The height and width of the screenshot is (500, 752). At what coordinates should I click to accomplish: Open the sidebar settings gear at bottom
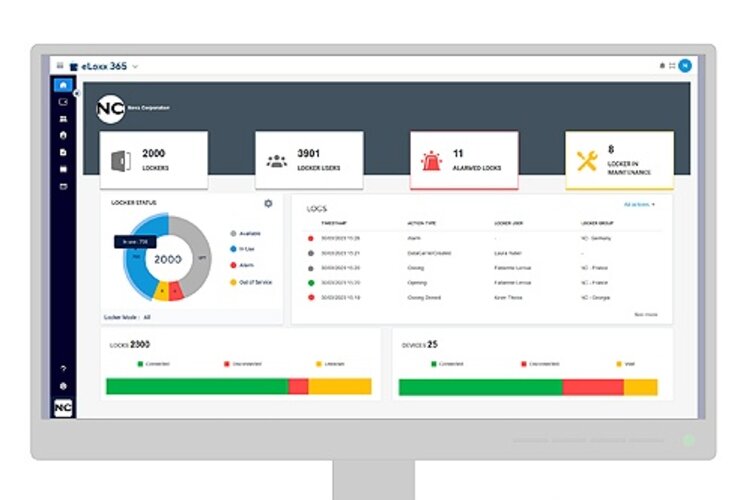63,385
